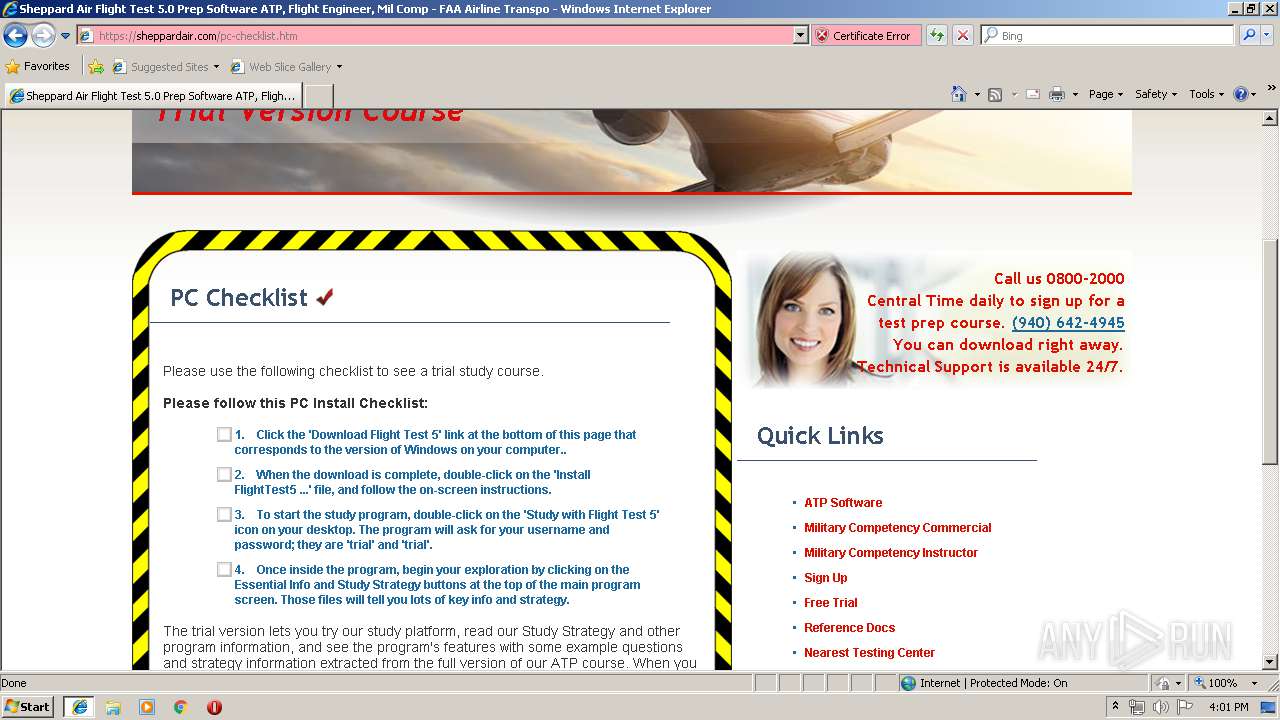The height and width of the screenshot is (720, 1280).
Task: Check step 1 Download Flight Test checkbox
Action: point(224,434)
